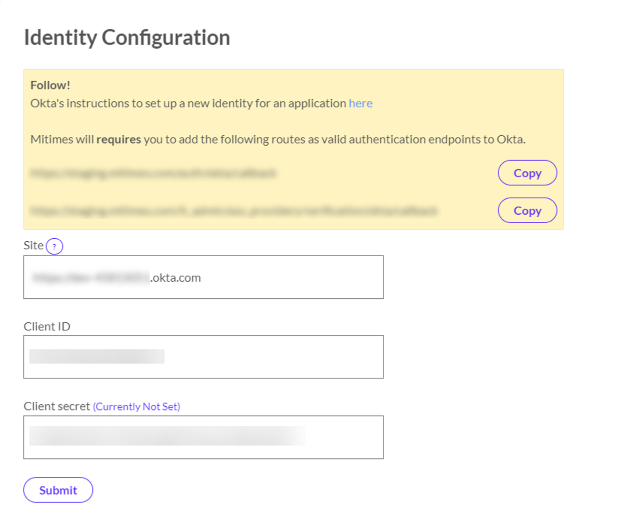Click the 'valid authentication endpoints to Okta' text
Viewport: 639px width, 513px height.
[430, 139]
